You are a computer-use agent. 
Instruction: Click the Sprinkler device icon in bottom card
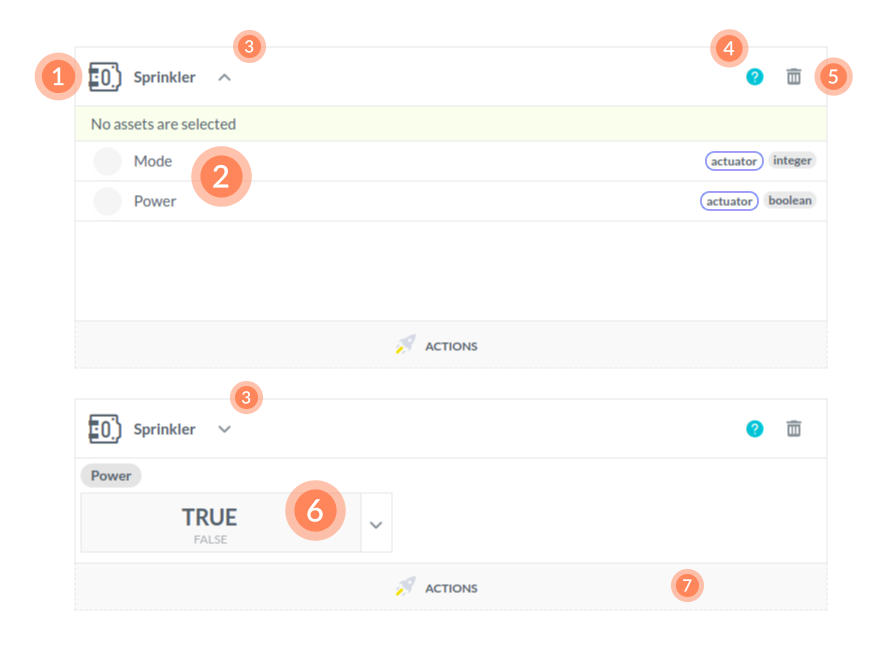pyautogui.click(x=105, y=429)
